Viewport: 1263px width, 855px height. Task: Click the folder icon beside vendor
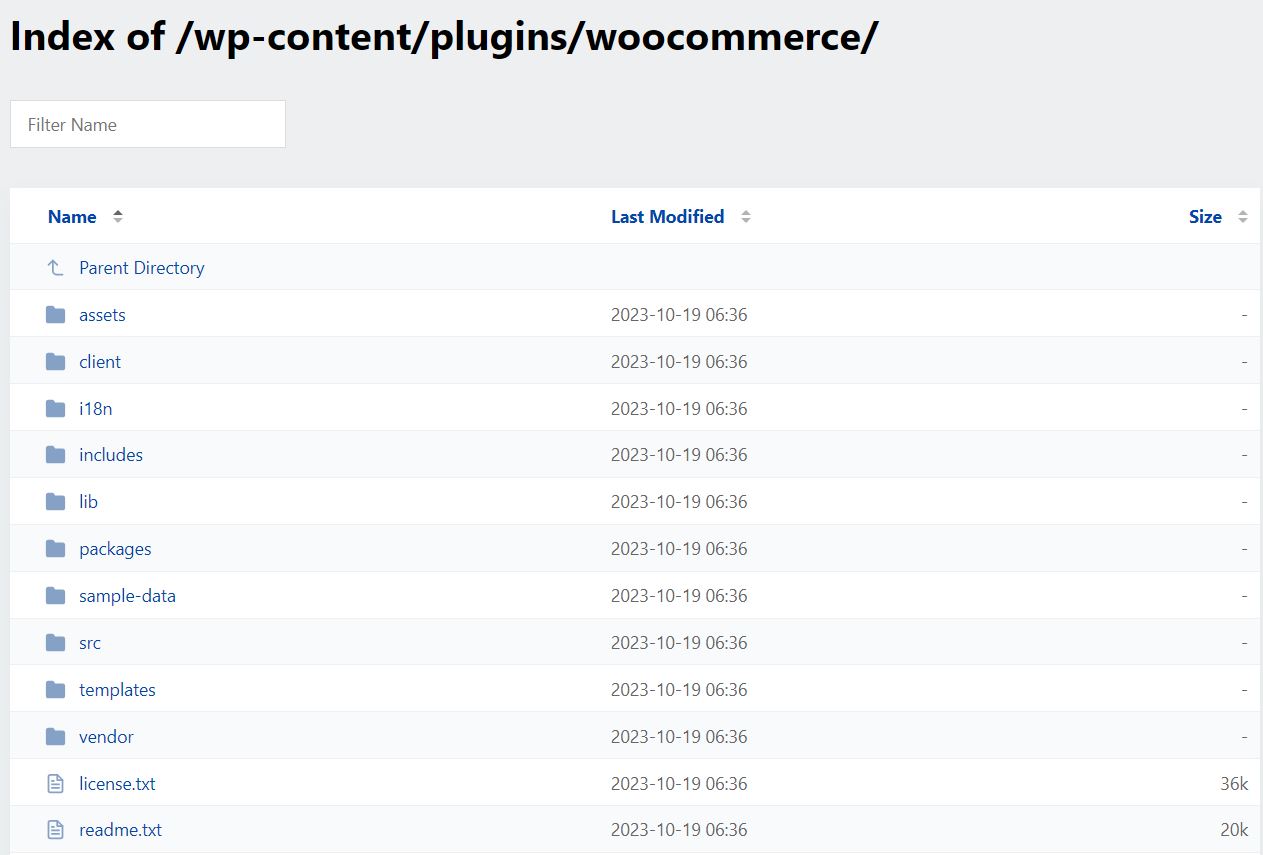coord(56,737)
